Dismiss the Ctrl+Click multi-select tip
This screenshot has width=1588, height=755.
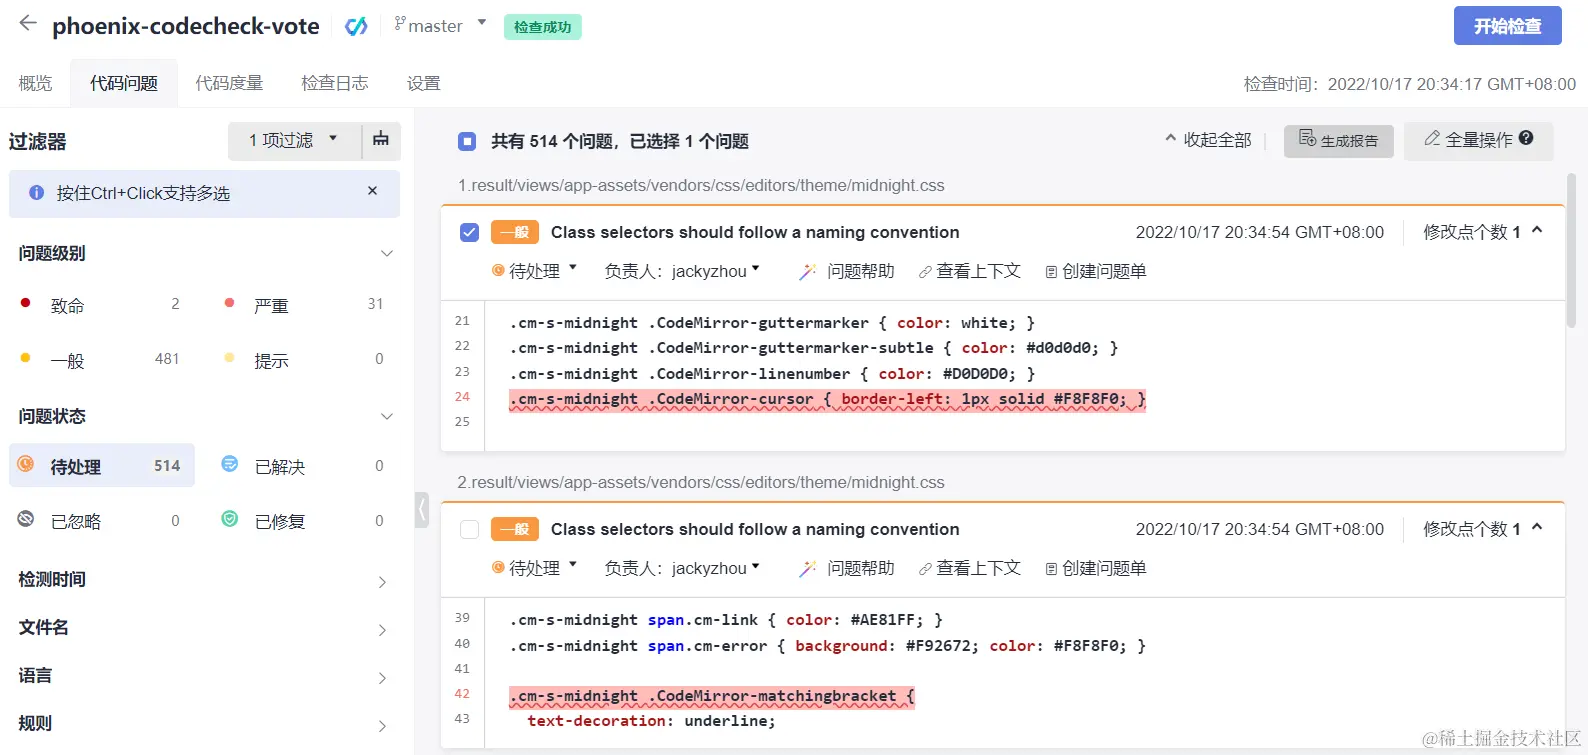(x=373, y=191)
